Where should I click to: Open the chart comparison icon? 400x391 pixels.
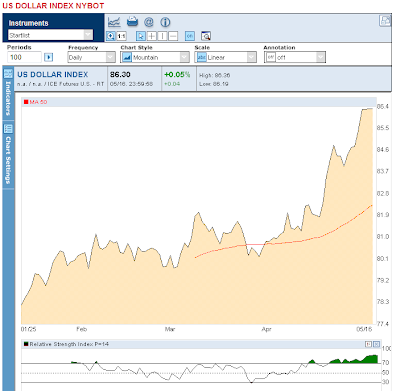[x=114, y=22]
